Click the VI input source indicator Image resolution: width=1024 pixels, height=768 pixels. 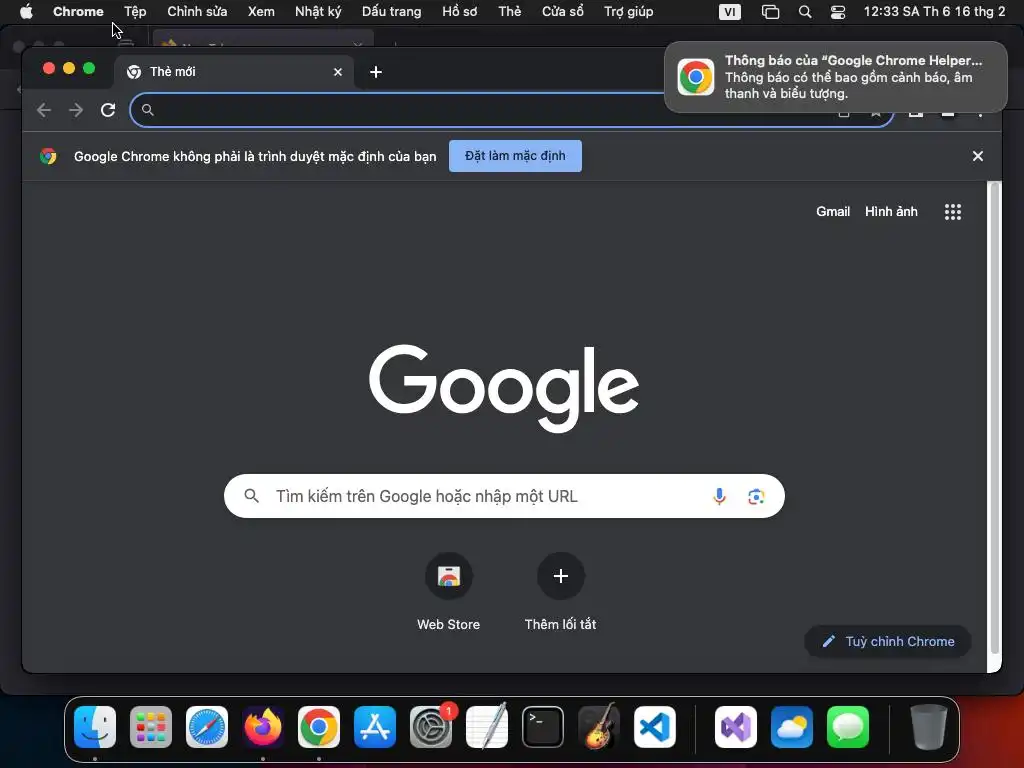click(729, 12)
